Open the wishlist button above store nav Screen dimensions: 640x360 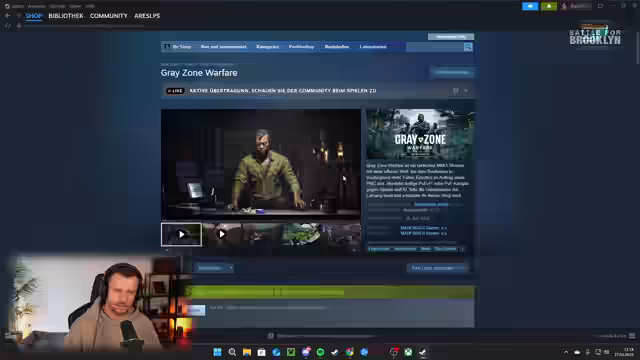pyautogui.click(x=451, y=37)
